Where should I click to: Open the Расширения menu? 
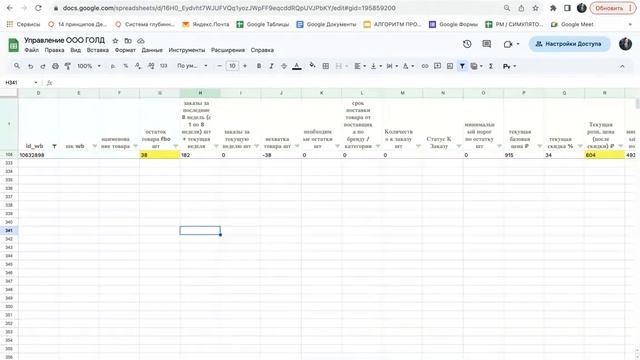[228, 50]
